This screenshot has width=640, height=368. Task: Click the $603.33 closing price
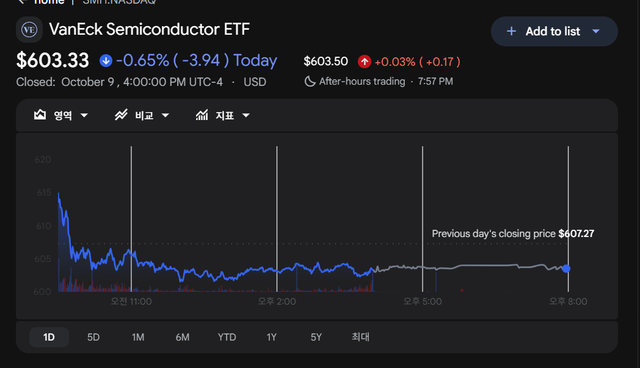click(x=53, y=60)
